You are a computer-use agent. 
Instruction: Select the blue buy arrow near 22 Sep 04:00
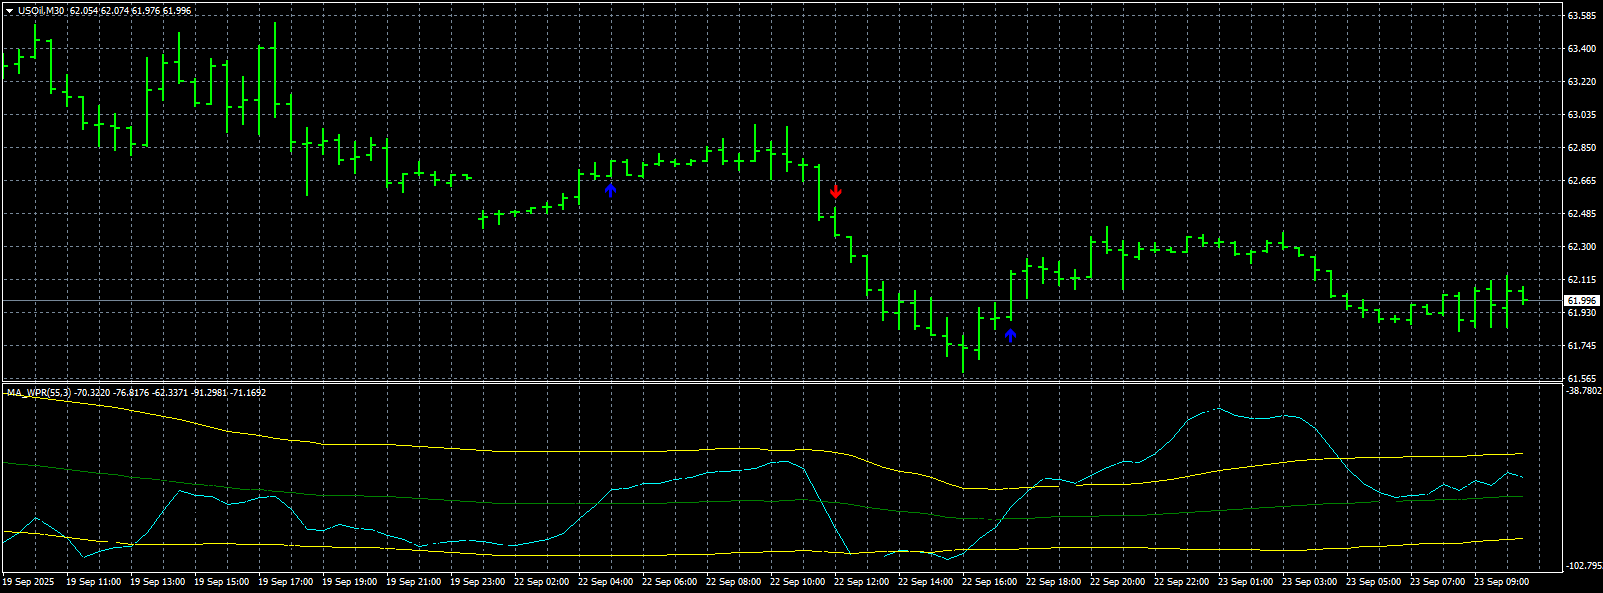(611, 190)
